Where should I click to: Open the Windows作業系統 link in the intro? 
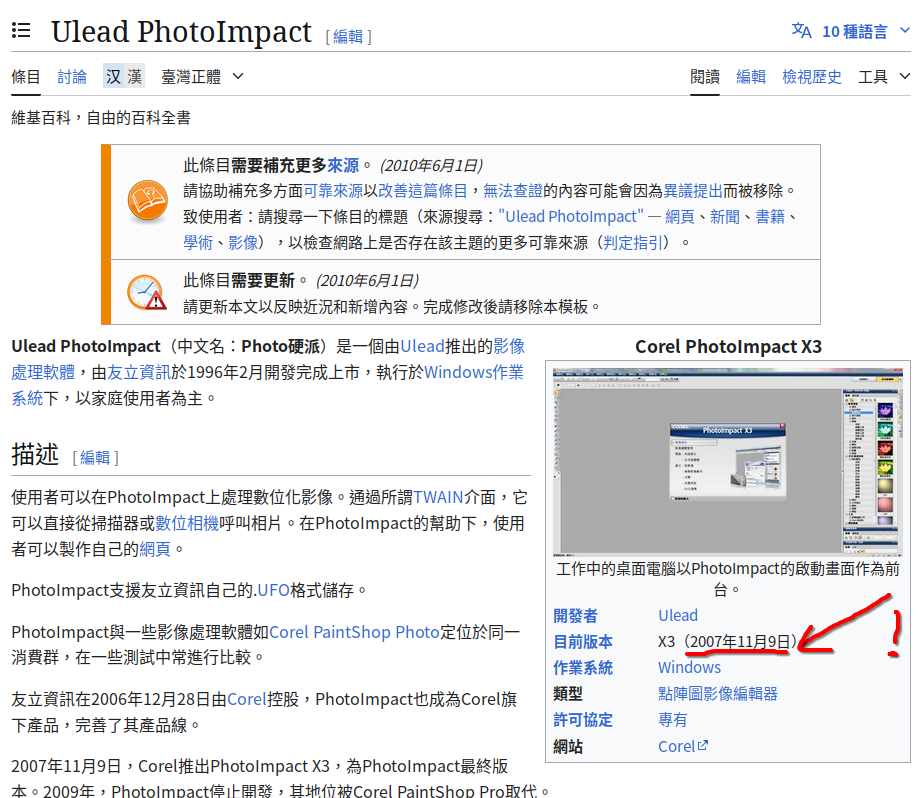click(474, 372)
